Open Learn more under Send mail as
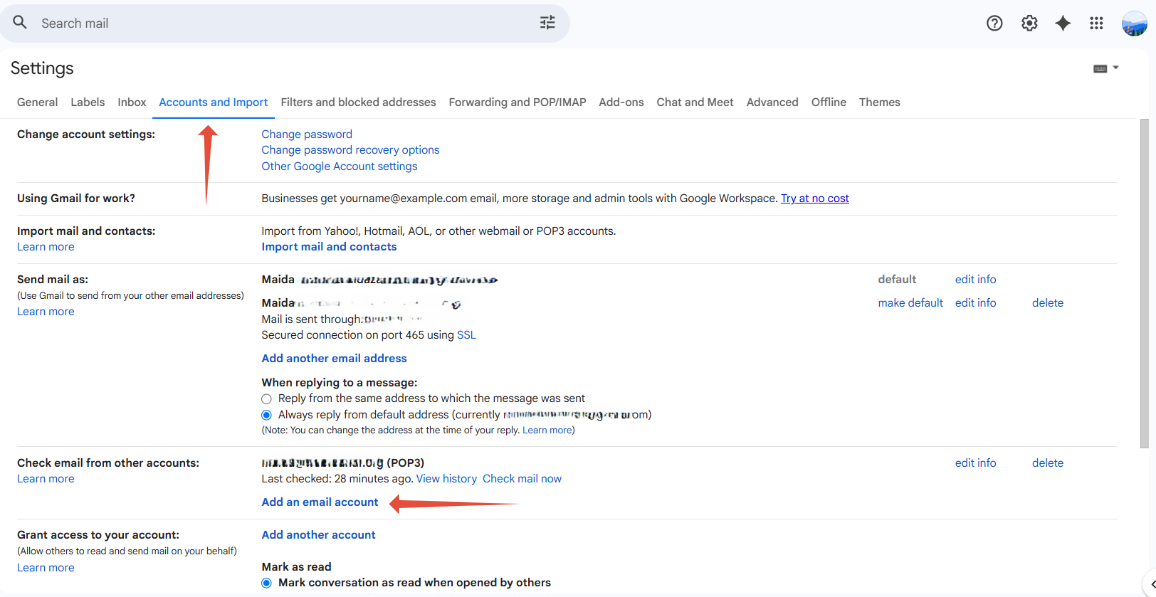This screenshot has width=1156, height=597. coord(46,312)
